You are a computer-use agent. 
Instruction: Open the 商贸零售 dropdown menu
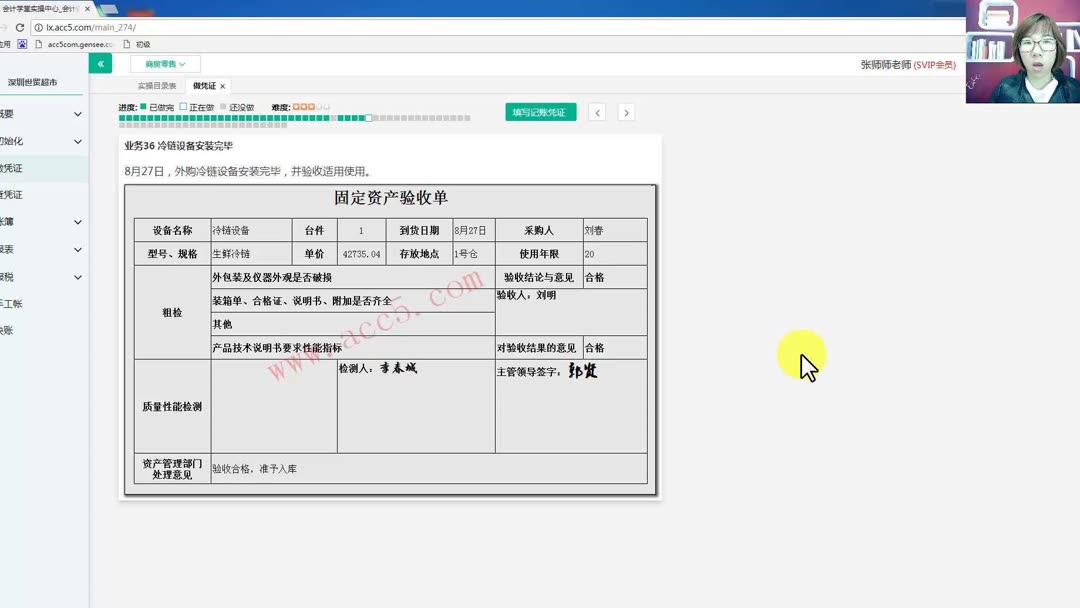[163, 62]
